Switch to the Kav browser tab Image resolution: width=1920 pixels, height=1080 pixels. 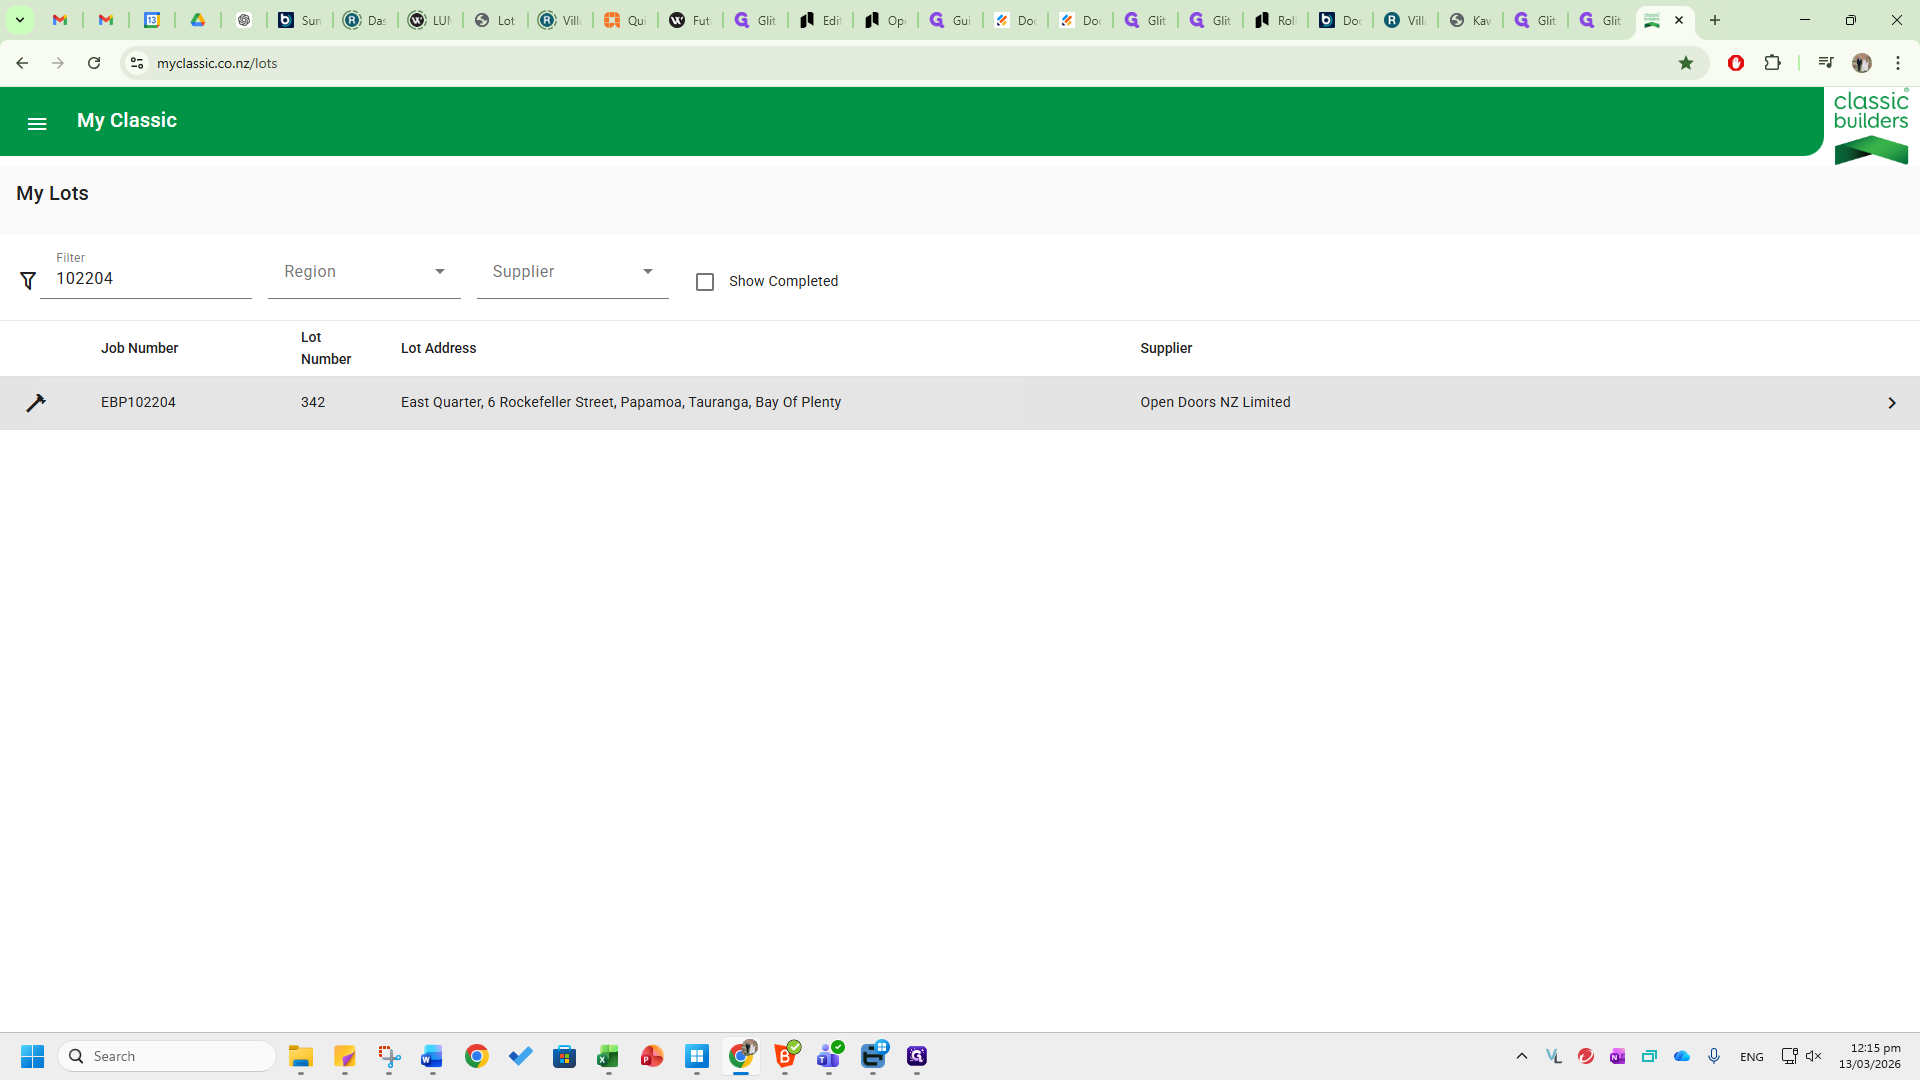click(x=1470, y=20)
